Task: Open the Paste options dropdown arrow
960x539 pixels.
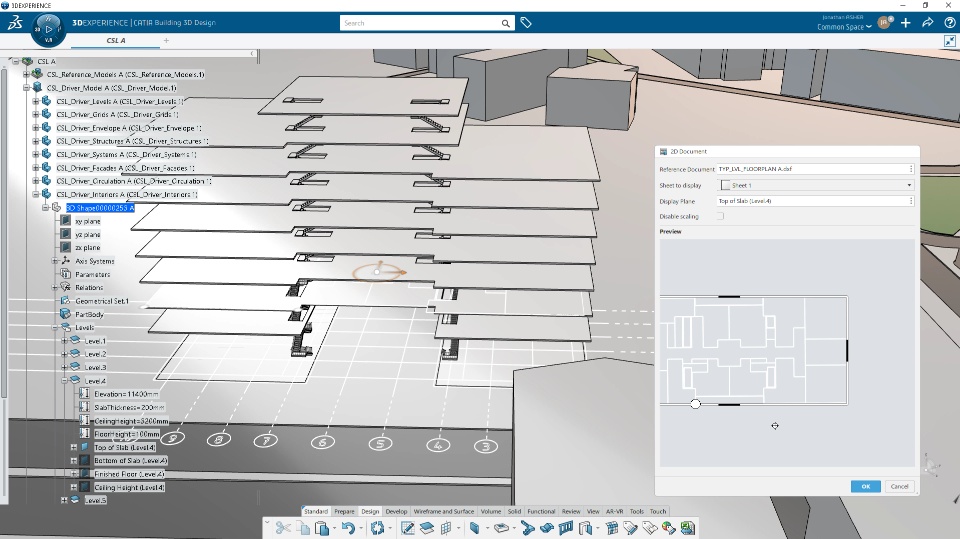Action: click(x=334, y=528)
